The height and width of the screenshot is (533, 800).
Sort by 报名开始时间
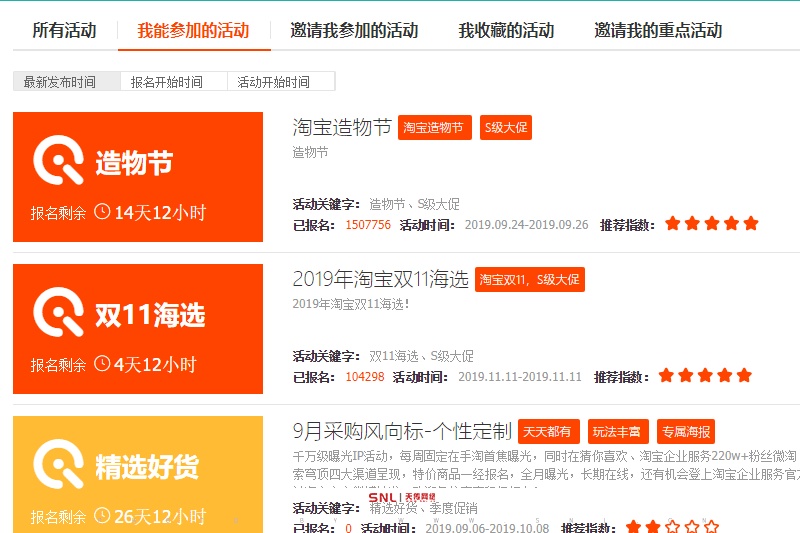coord(174,82)
